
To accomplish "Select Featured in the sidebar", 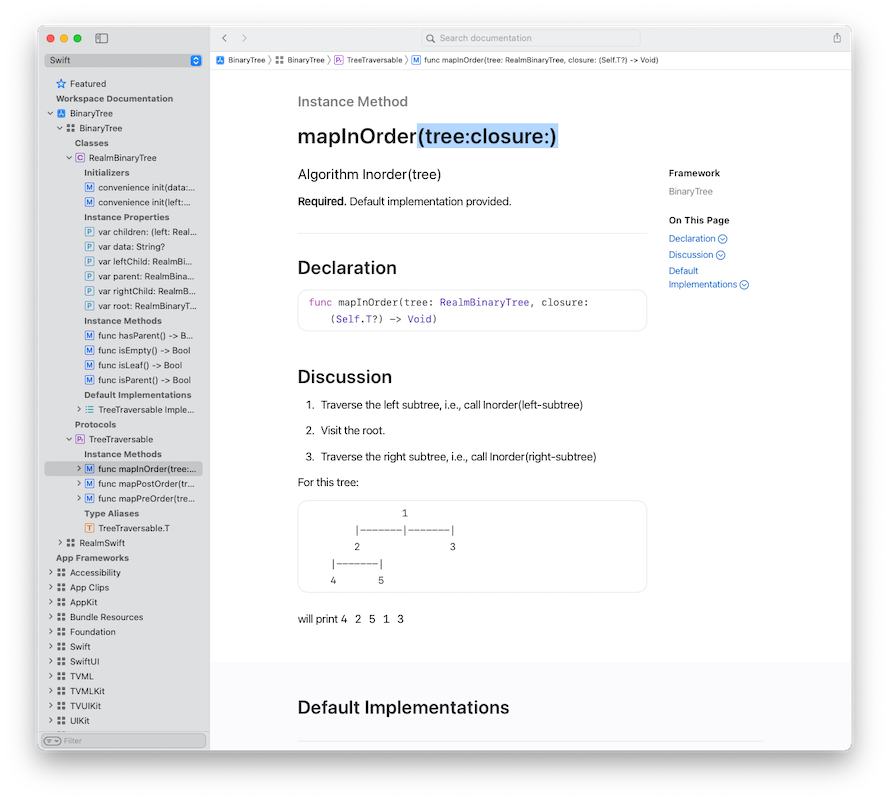I will point(88,83).
